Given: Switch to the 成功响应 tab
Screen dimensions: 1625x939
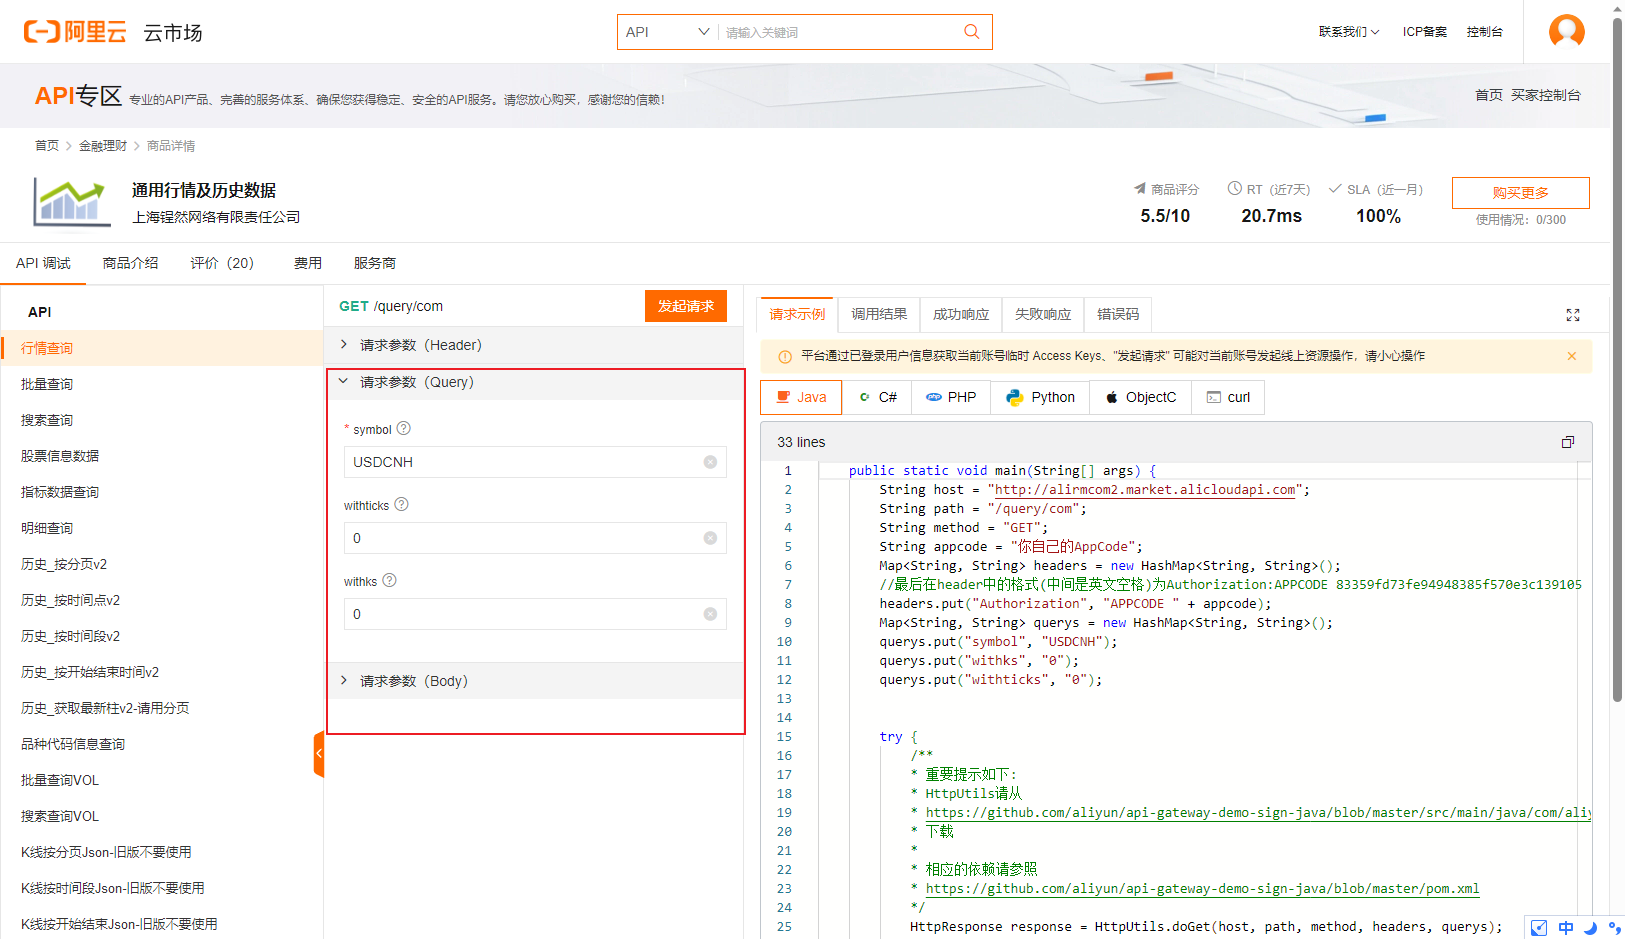Looking at the screenshot, I should pos(961,314).
